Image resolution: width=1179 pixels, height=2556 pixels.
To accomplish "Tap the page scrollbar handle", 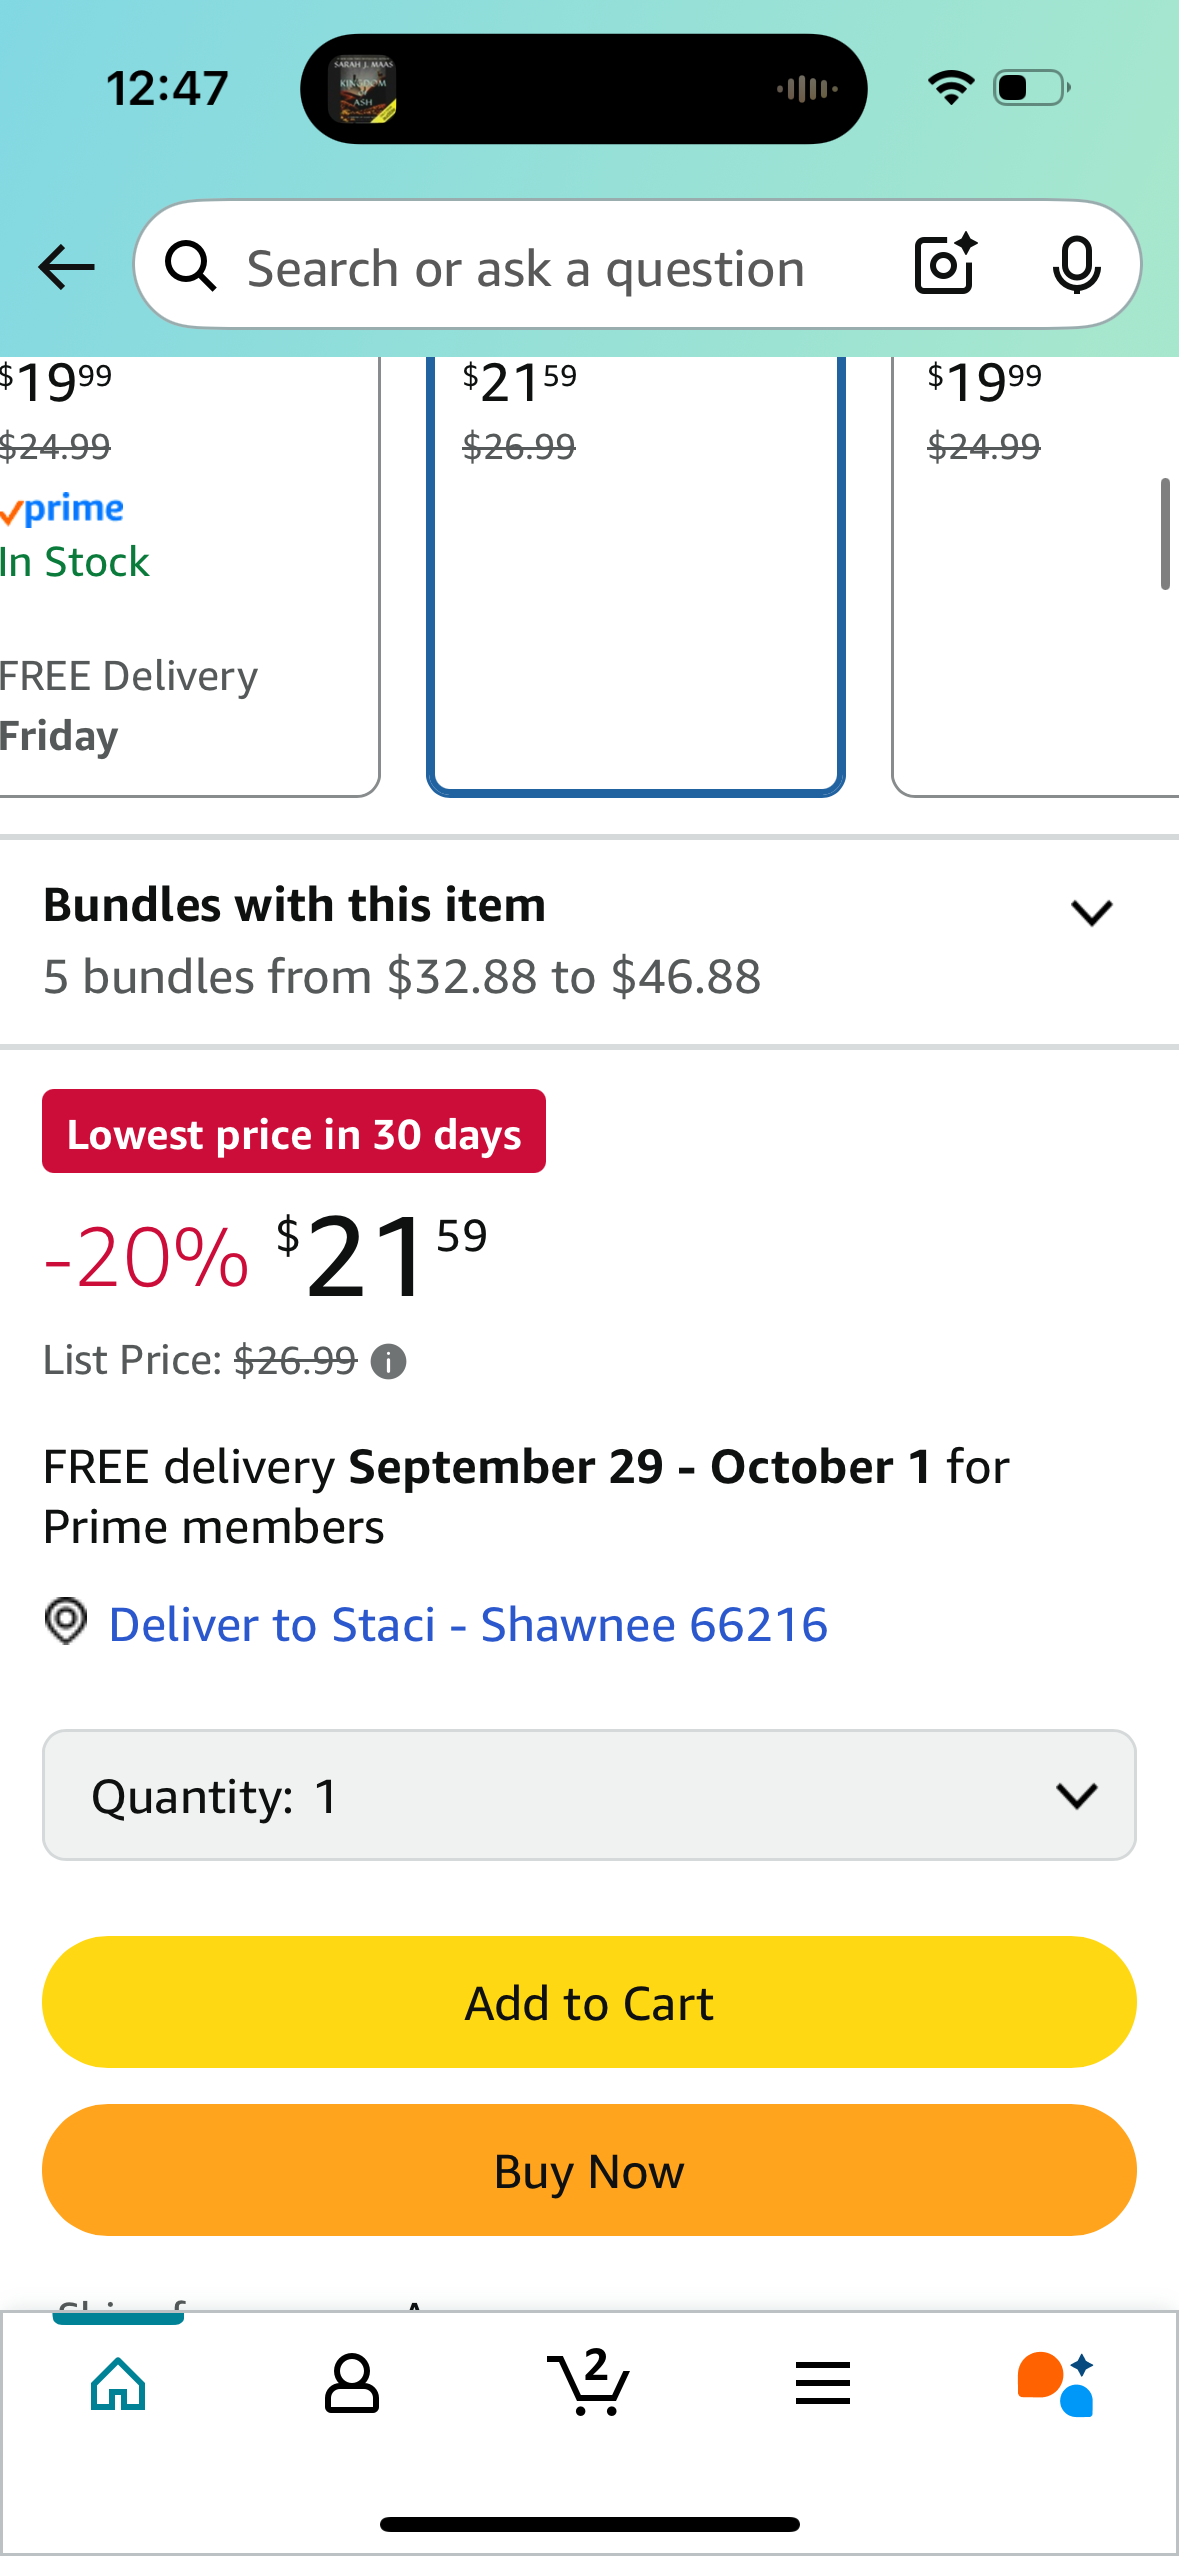I will coord(1165,534).
